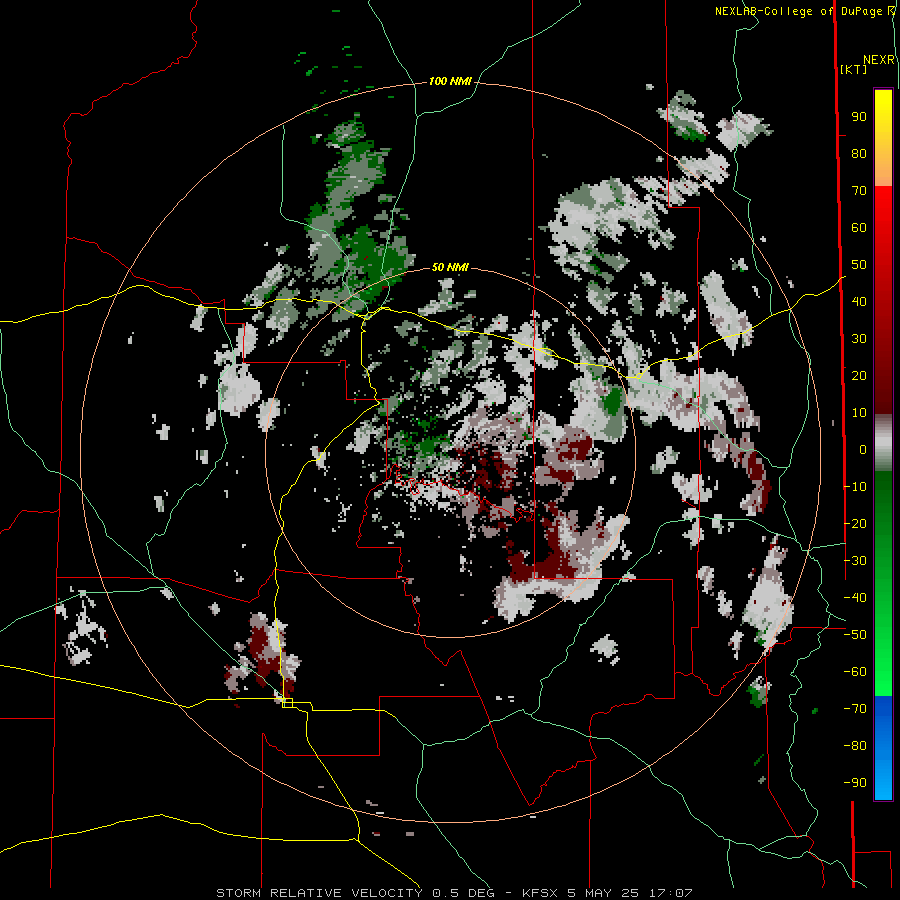900x900 pixels.
Task: Click "STORM RELATIVE VELOCITY" product title
Action: click(x=319, y=893)
